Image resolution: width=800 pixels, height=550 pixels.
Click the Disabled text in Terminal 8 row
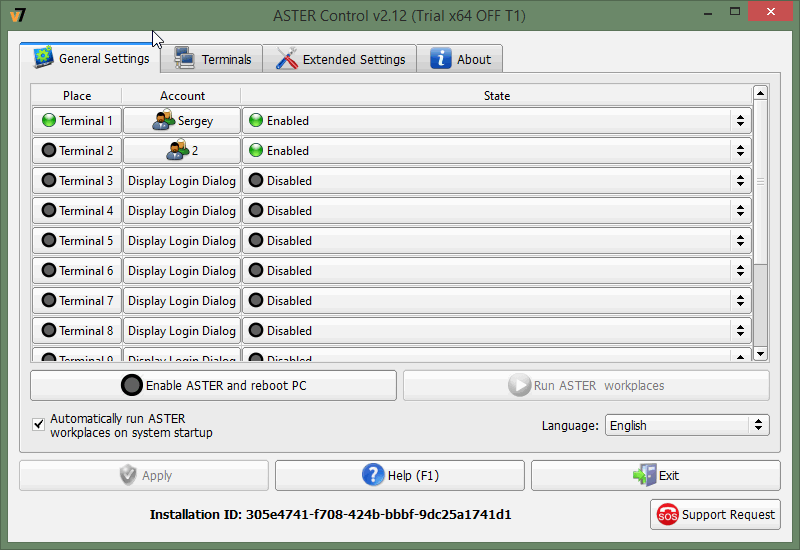pyautogui.click(x=289, y=331)
